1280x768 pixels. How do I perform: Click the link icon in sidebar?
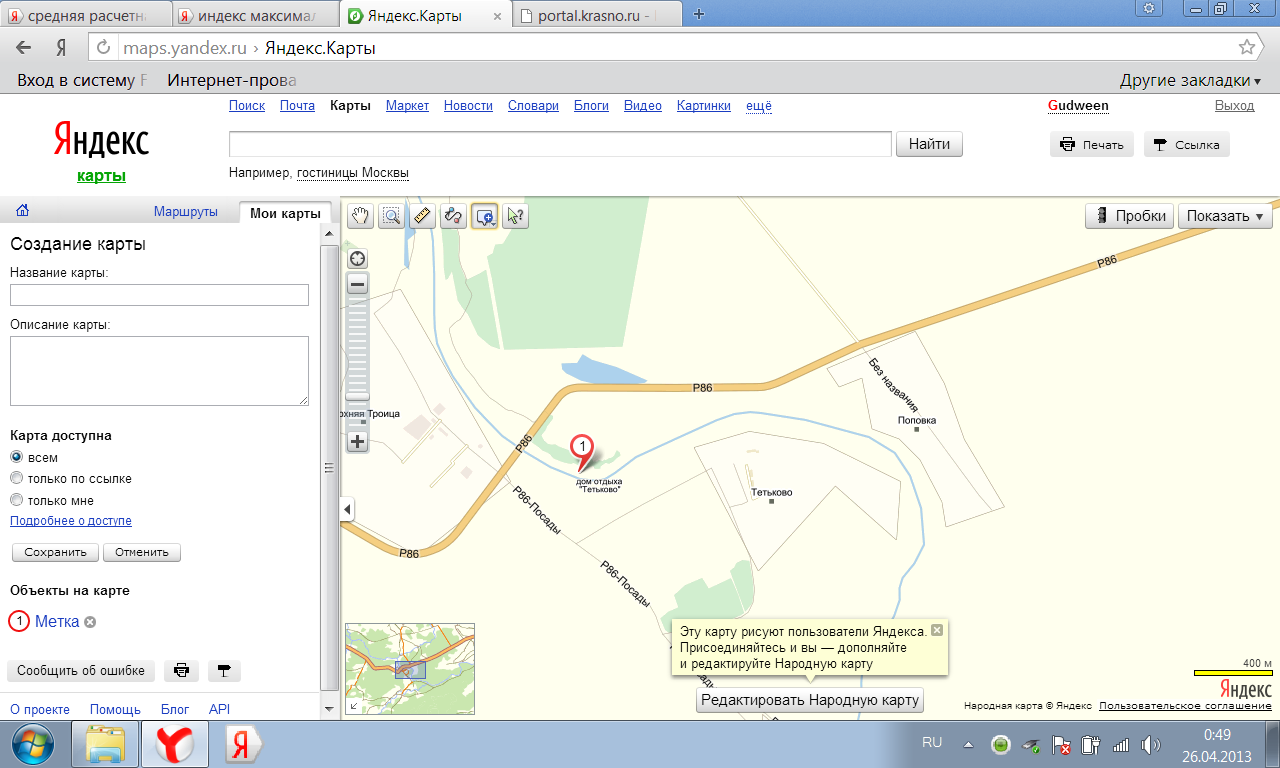[x=224, y=671]
